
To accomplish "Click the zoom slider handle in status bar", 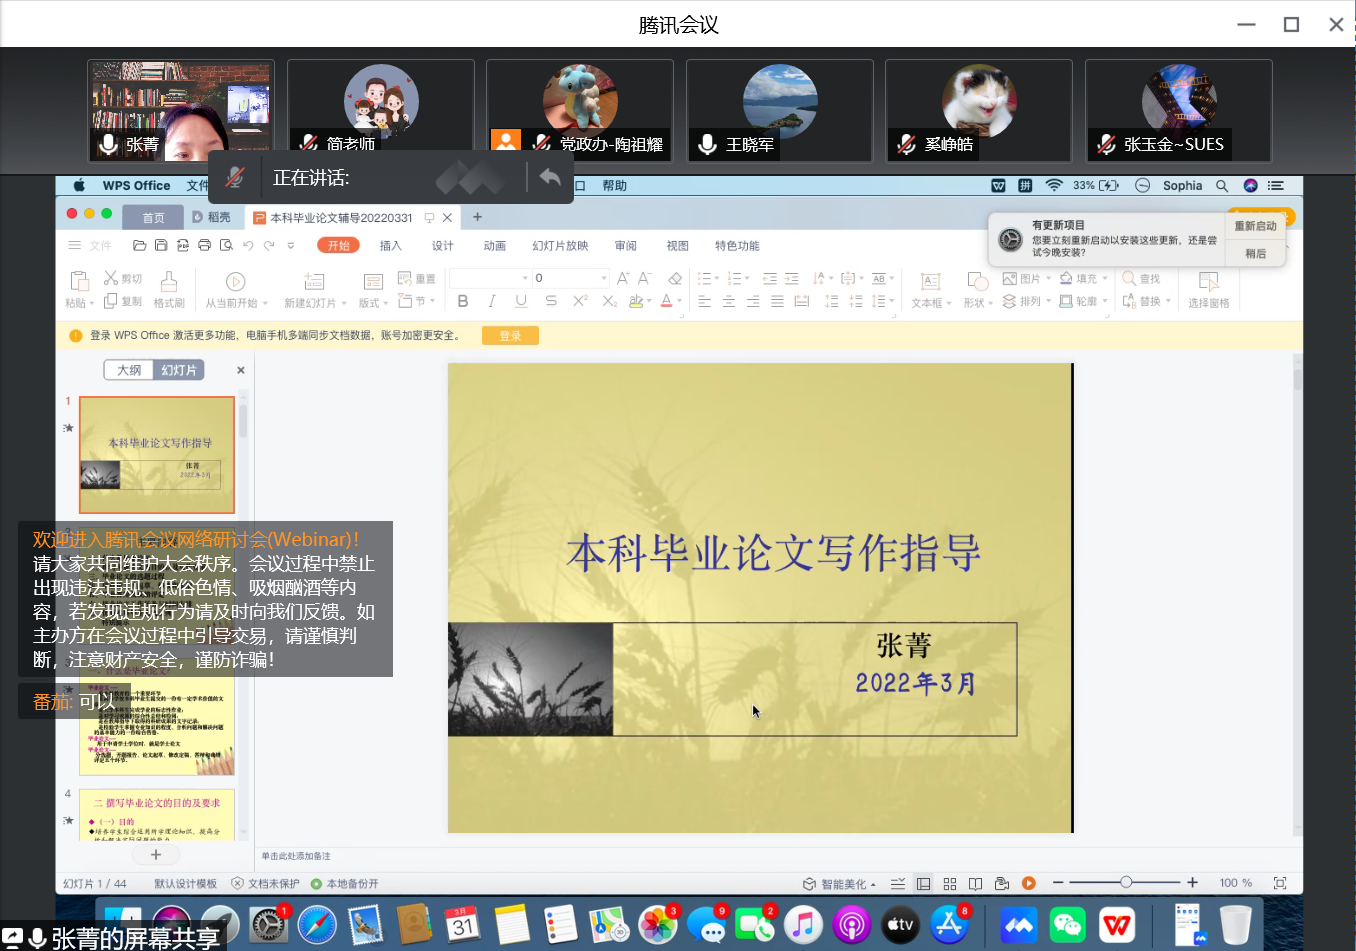I will point(1126,882).
